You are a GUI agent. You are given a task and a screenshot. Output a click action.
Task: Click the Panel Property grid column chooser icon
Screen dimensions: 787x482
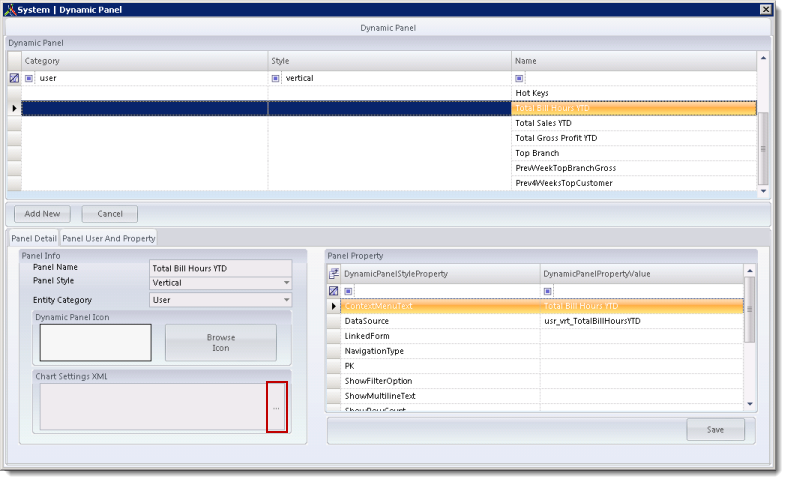click(334, 273)
